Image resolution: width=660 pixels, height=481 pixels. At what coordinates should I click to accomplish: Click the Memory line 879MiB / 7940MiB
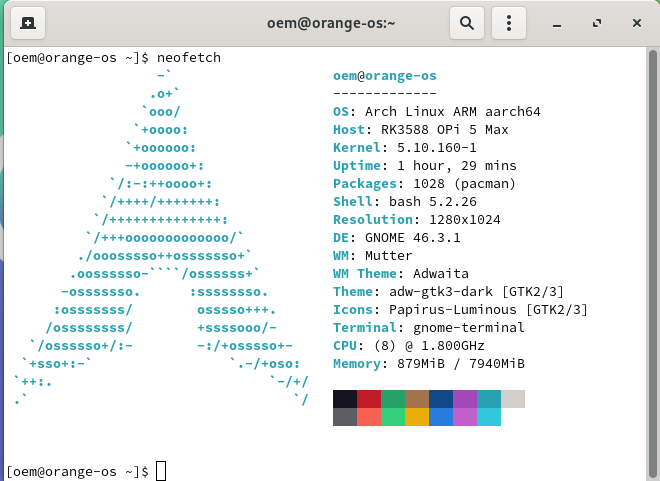428,364
